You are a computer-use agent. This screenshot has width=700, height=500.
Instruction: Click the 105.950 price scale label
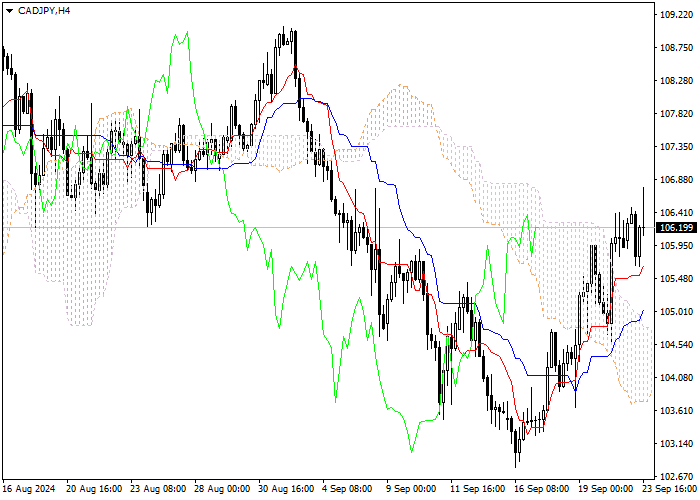(x=676, y=246)
